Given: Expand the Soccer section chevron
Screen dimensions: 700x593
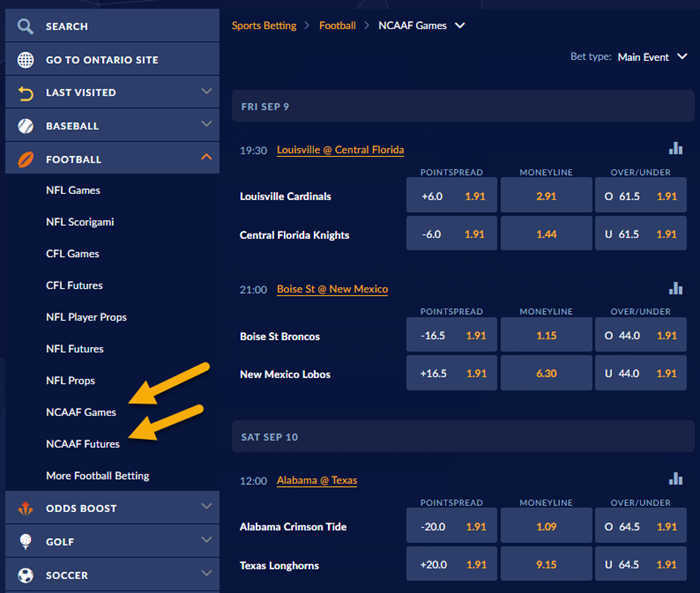Looking at the screenshot, I should 206,572.
